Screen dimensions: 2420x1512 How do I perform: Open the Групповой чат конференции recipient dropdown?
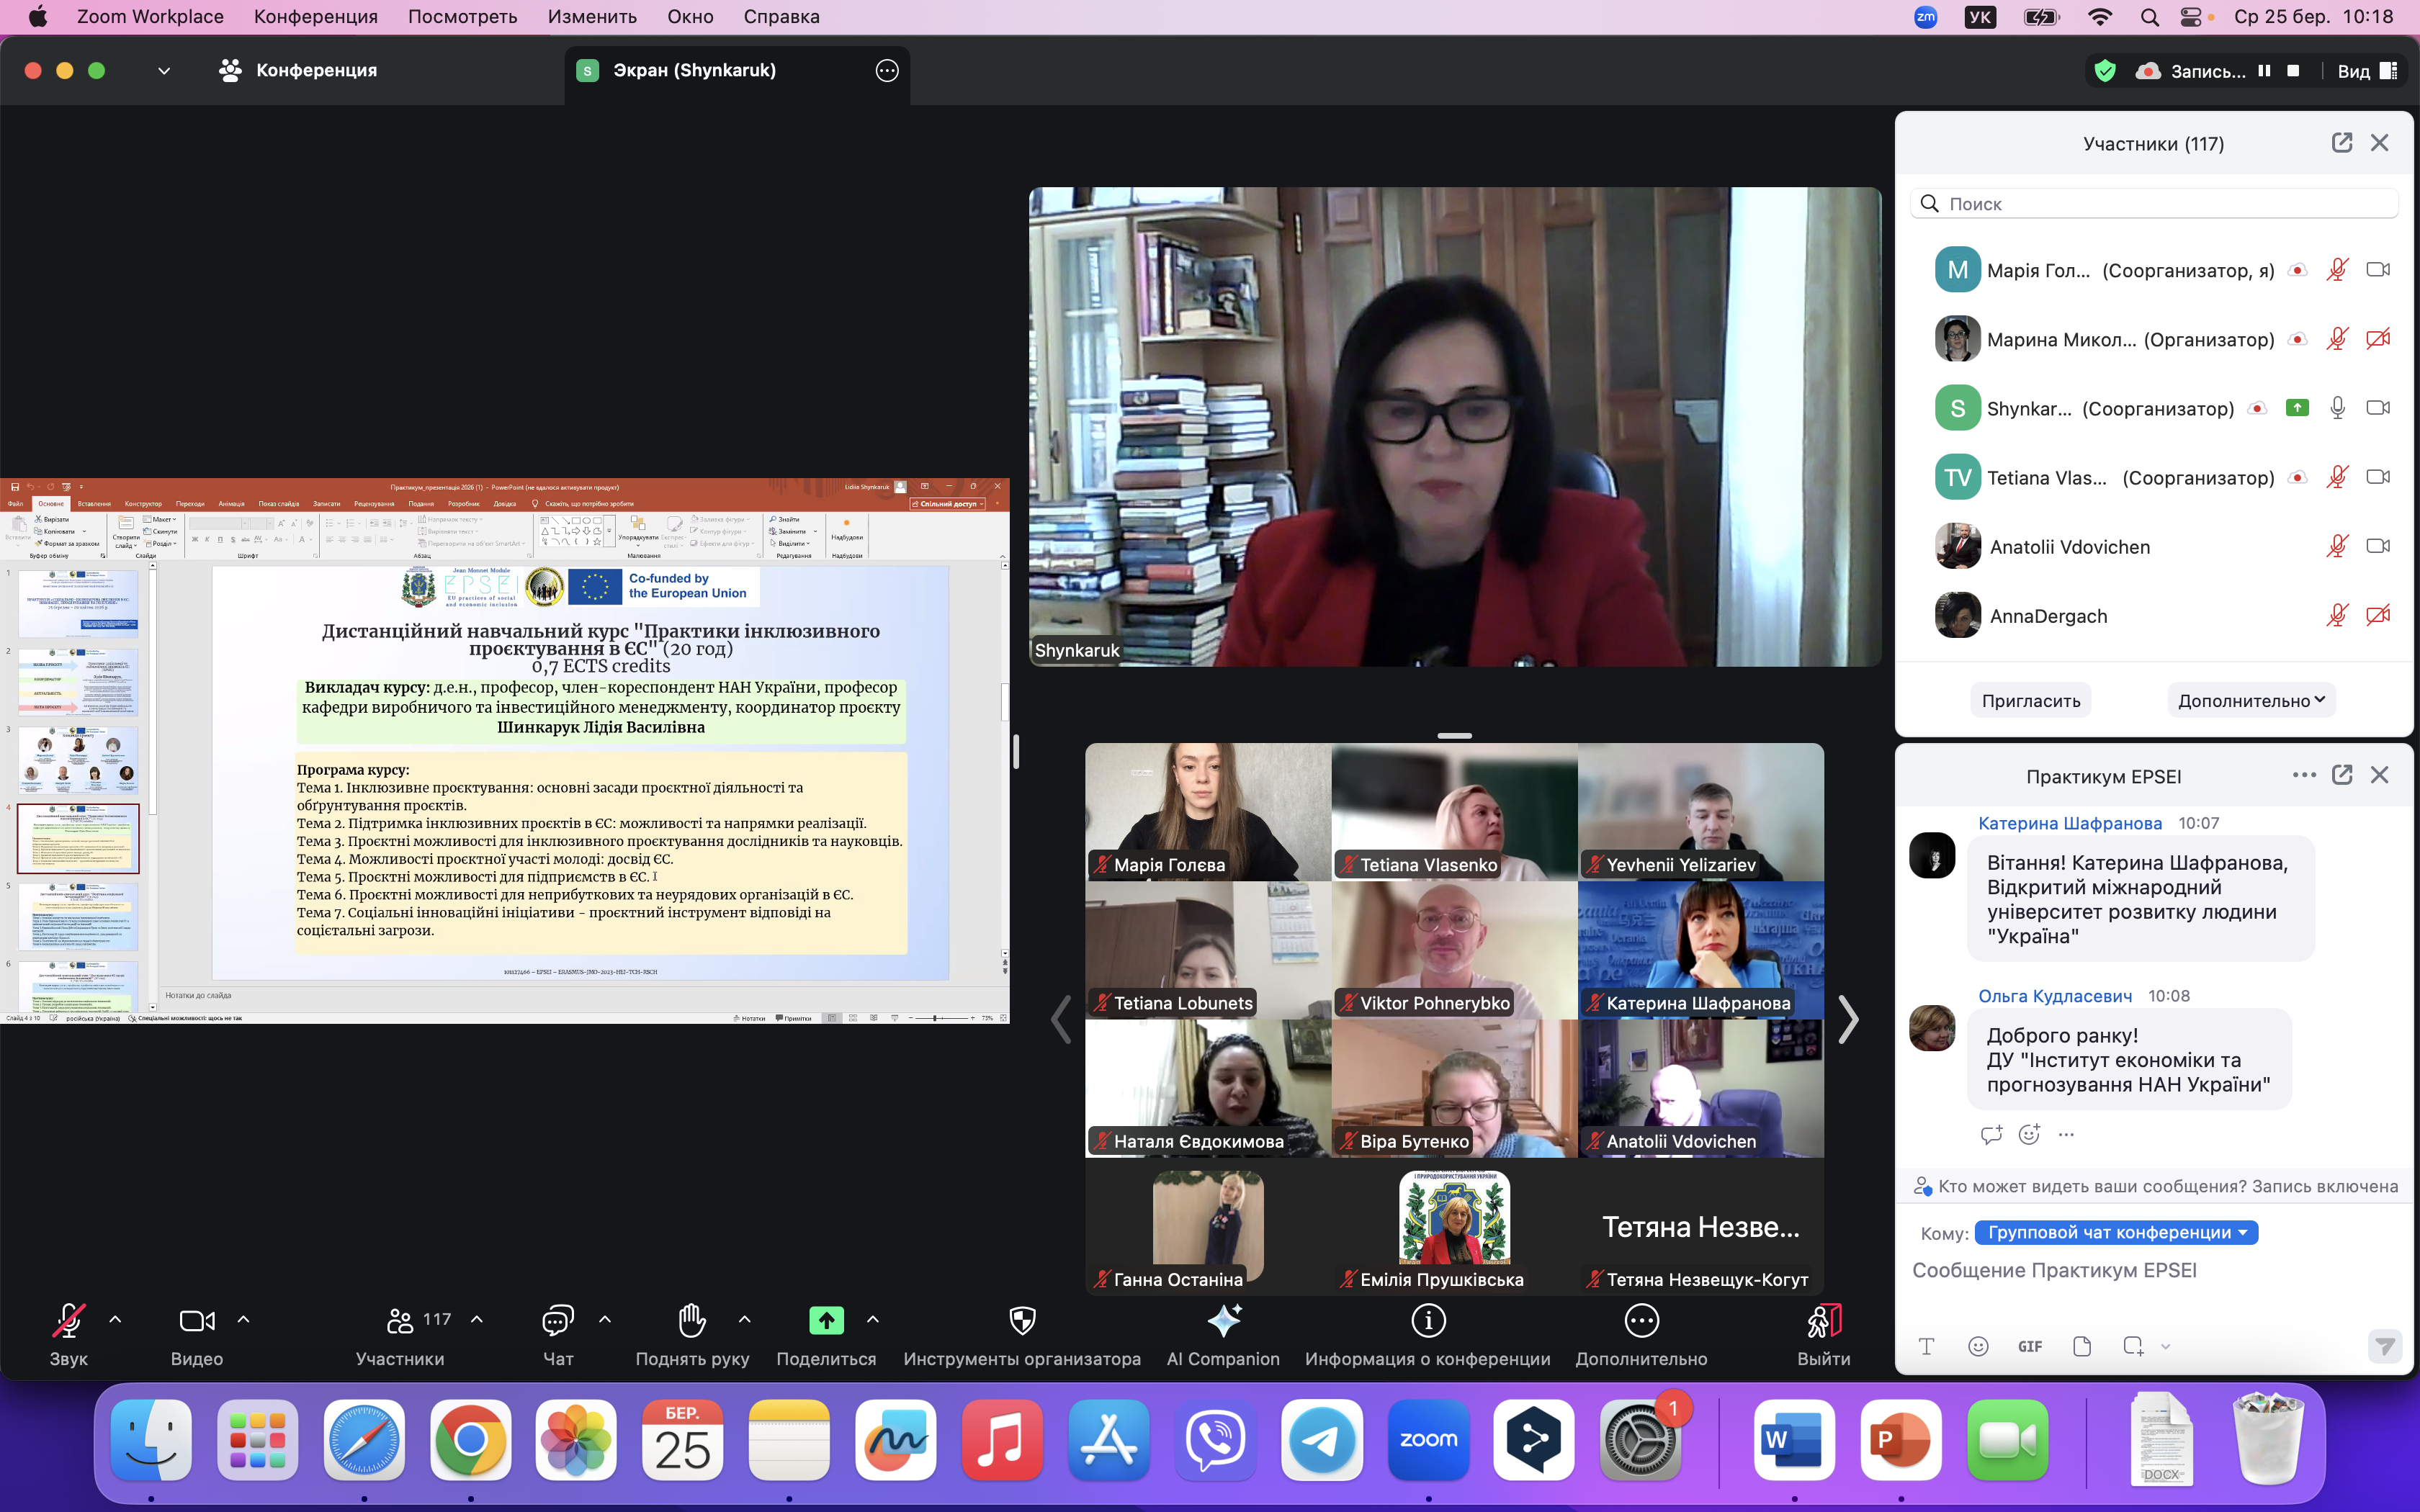click(2116, 1233)
